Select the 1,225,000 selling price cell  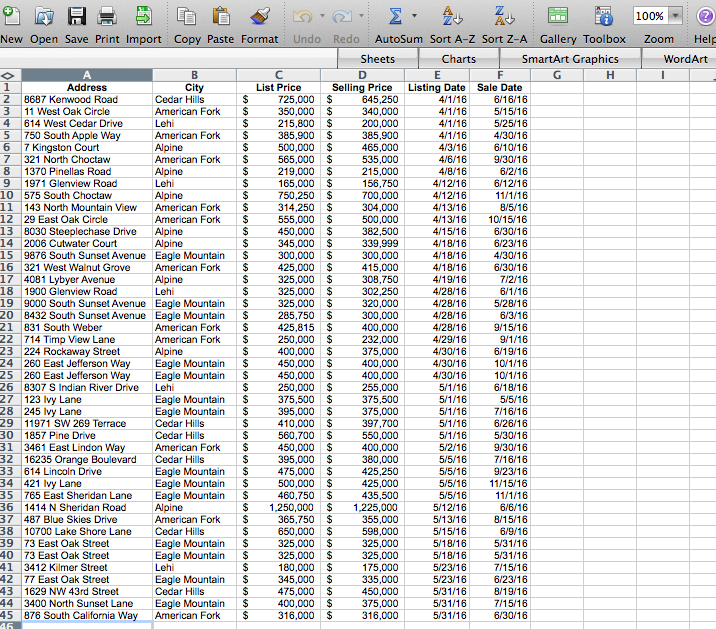click(362, 507)
